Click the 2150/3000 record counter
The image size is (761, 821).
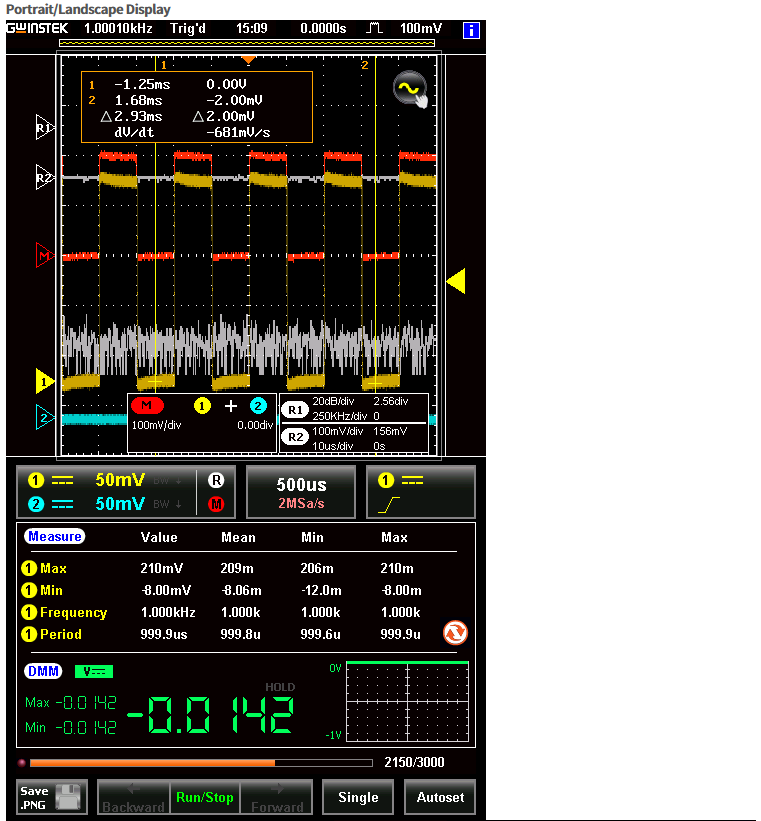click(414, 762)
